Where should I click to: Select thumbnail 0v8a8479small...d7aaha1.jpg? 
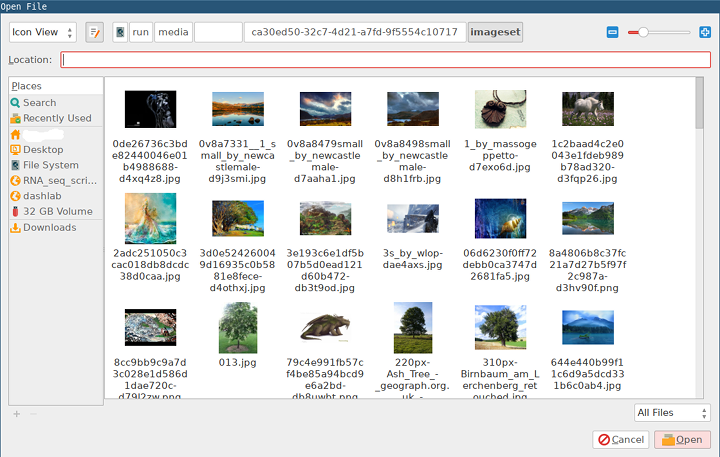325,109
